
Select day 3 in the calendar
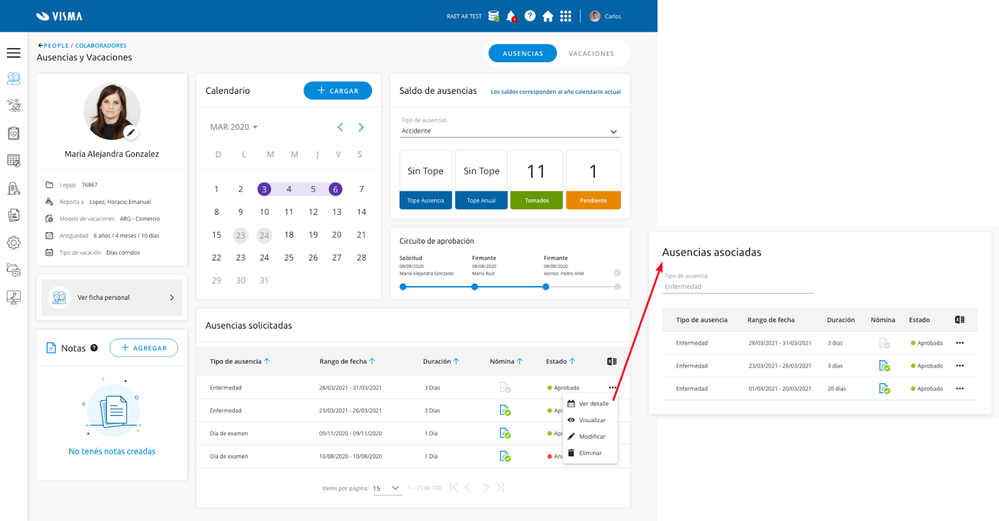point(264,189)
